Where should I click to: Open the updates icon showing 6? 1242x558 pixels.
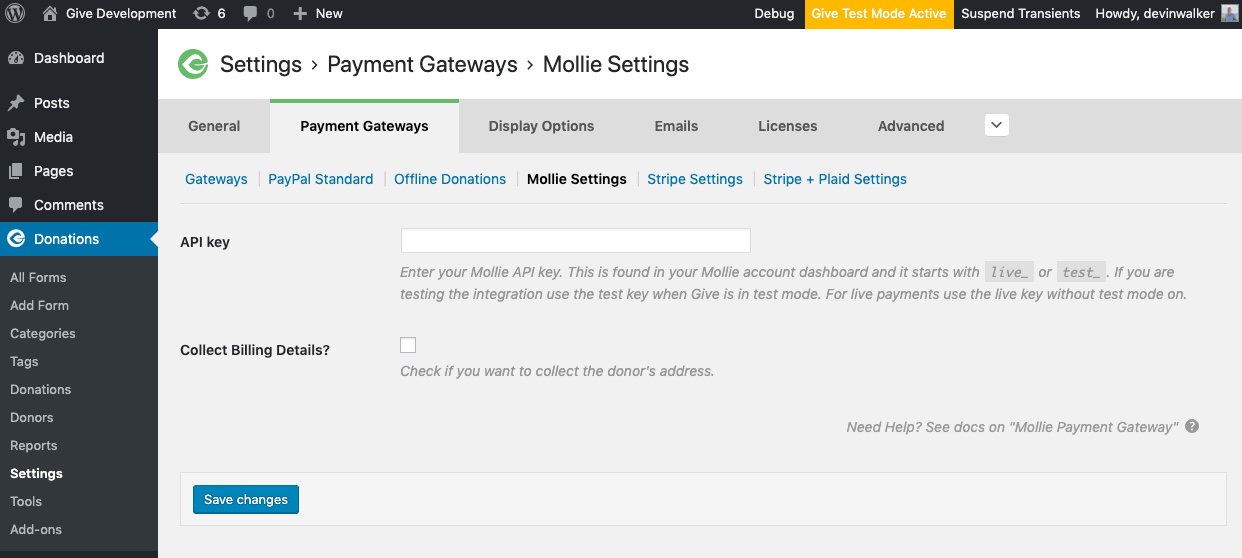(x=201, y=14)
